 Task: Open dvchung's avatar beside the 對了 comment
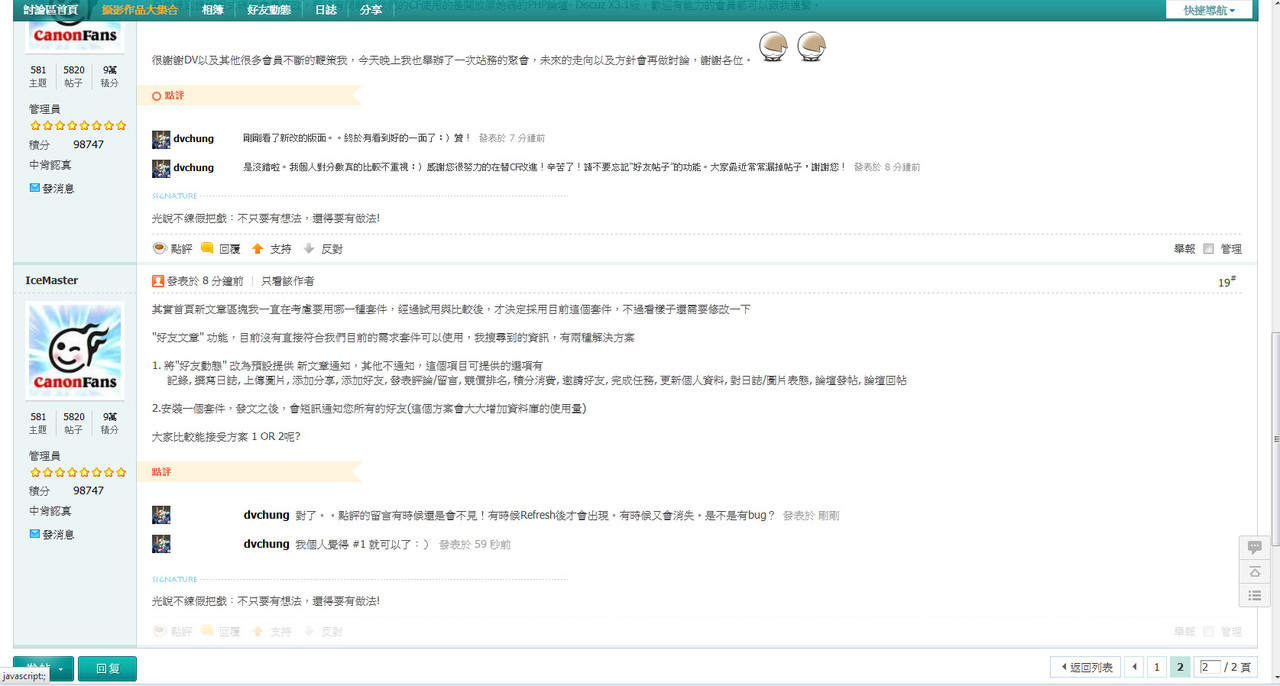161,515
